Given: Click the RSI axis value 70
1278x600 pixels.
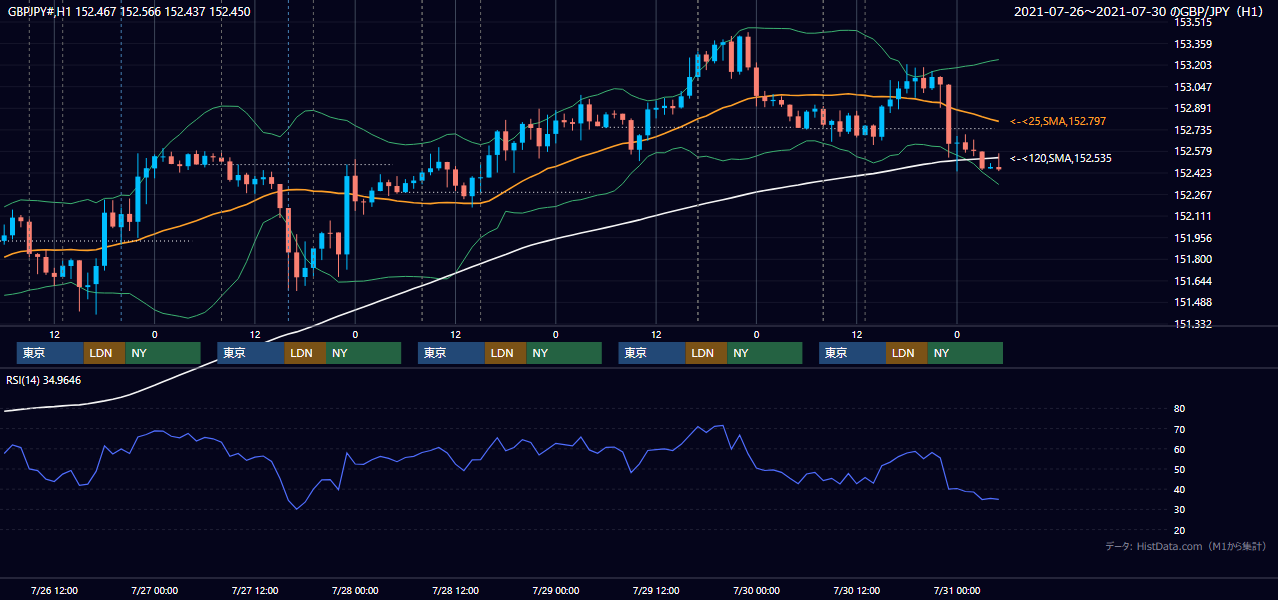Looking at the screenshot, I should (1180, 429).
